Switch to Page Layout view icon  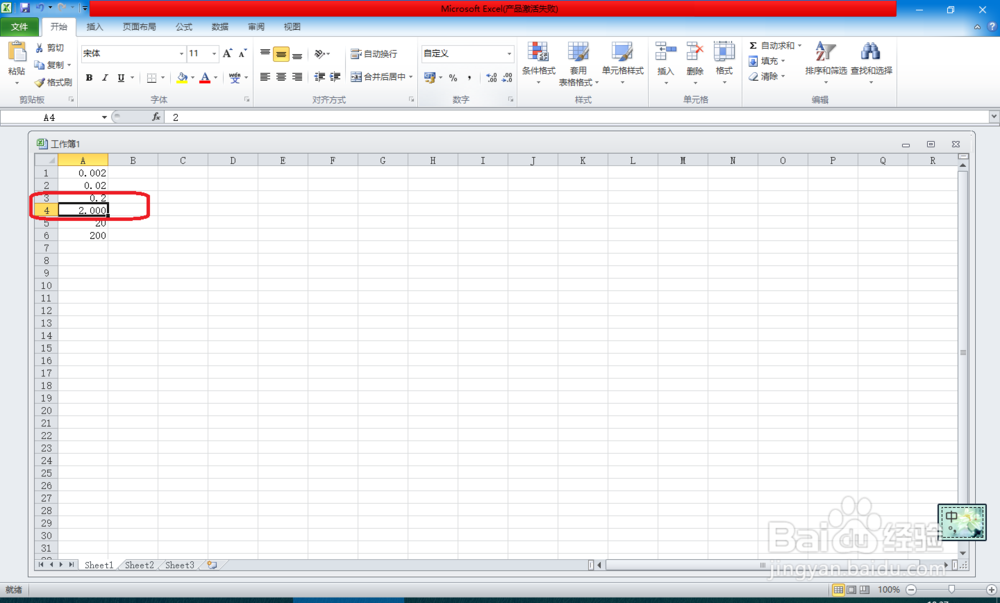pyautogui.click(x=851, y=590)
